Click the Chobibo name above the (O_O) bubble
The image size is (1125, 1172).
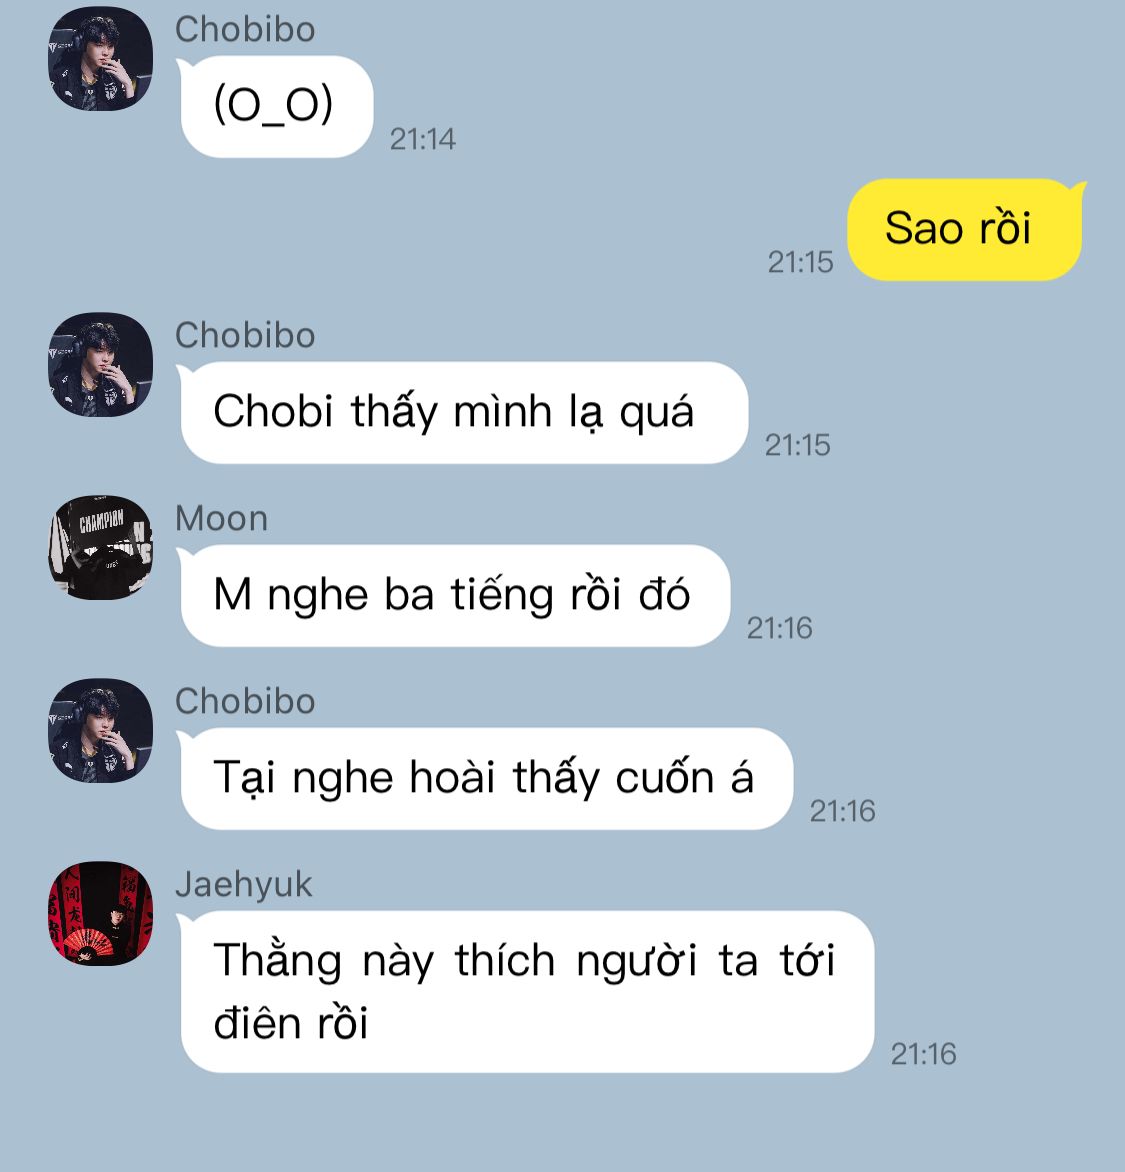[x=245, y=30]
